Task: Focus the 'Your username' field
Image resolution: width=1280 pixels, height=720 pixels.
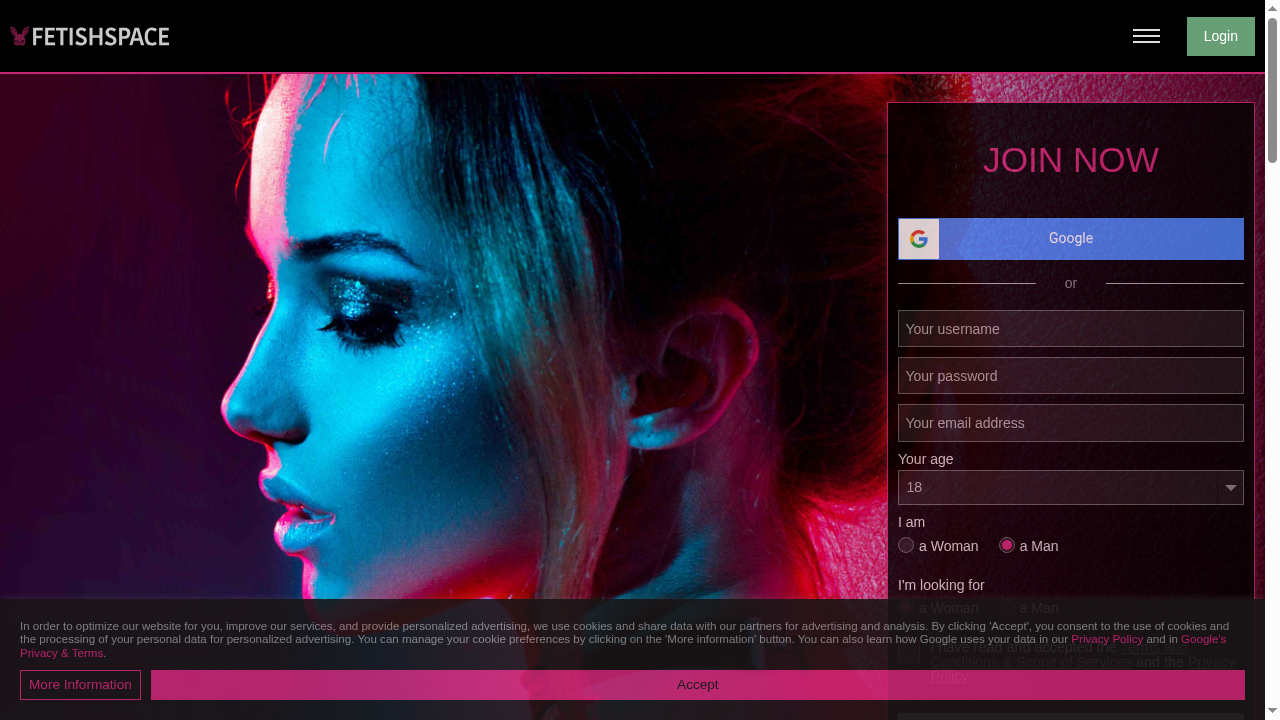Action: (1070, 329)
